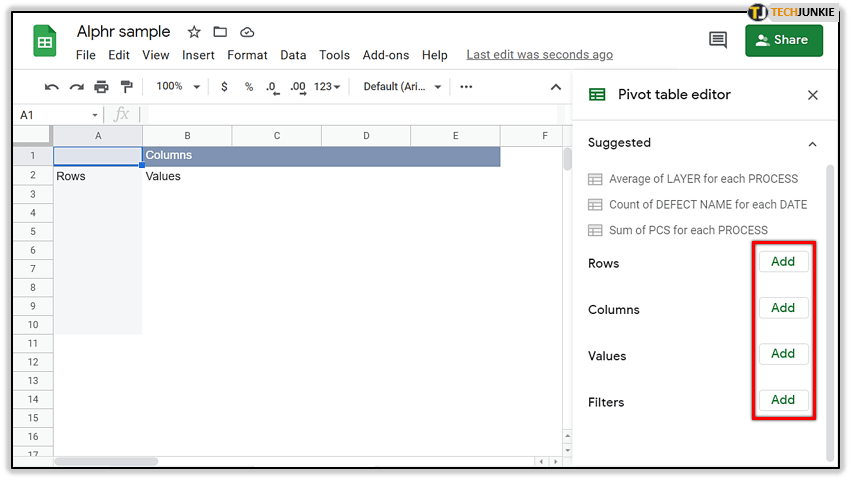851x480 pixels.
Task: Format as currency with dollar icon
Action: (224, 87)
